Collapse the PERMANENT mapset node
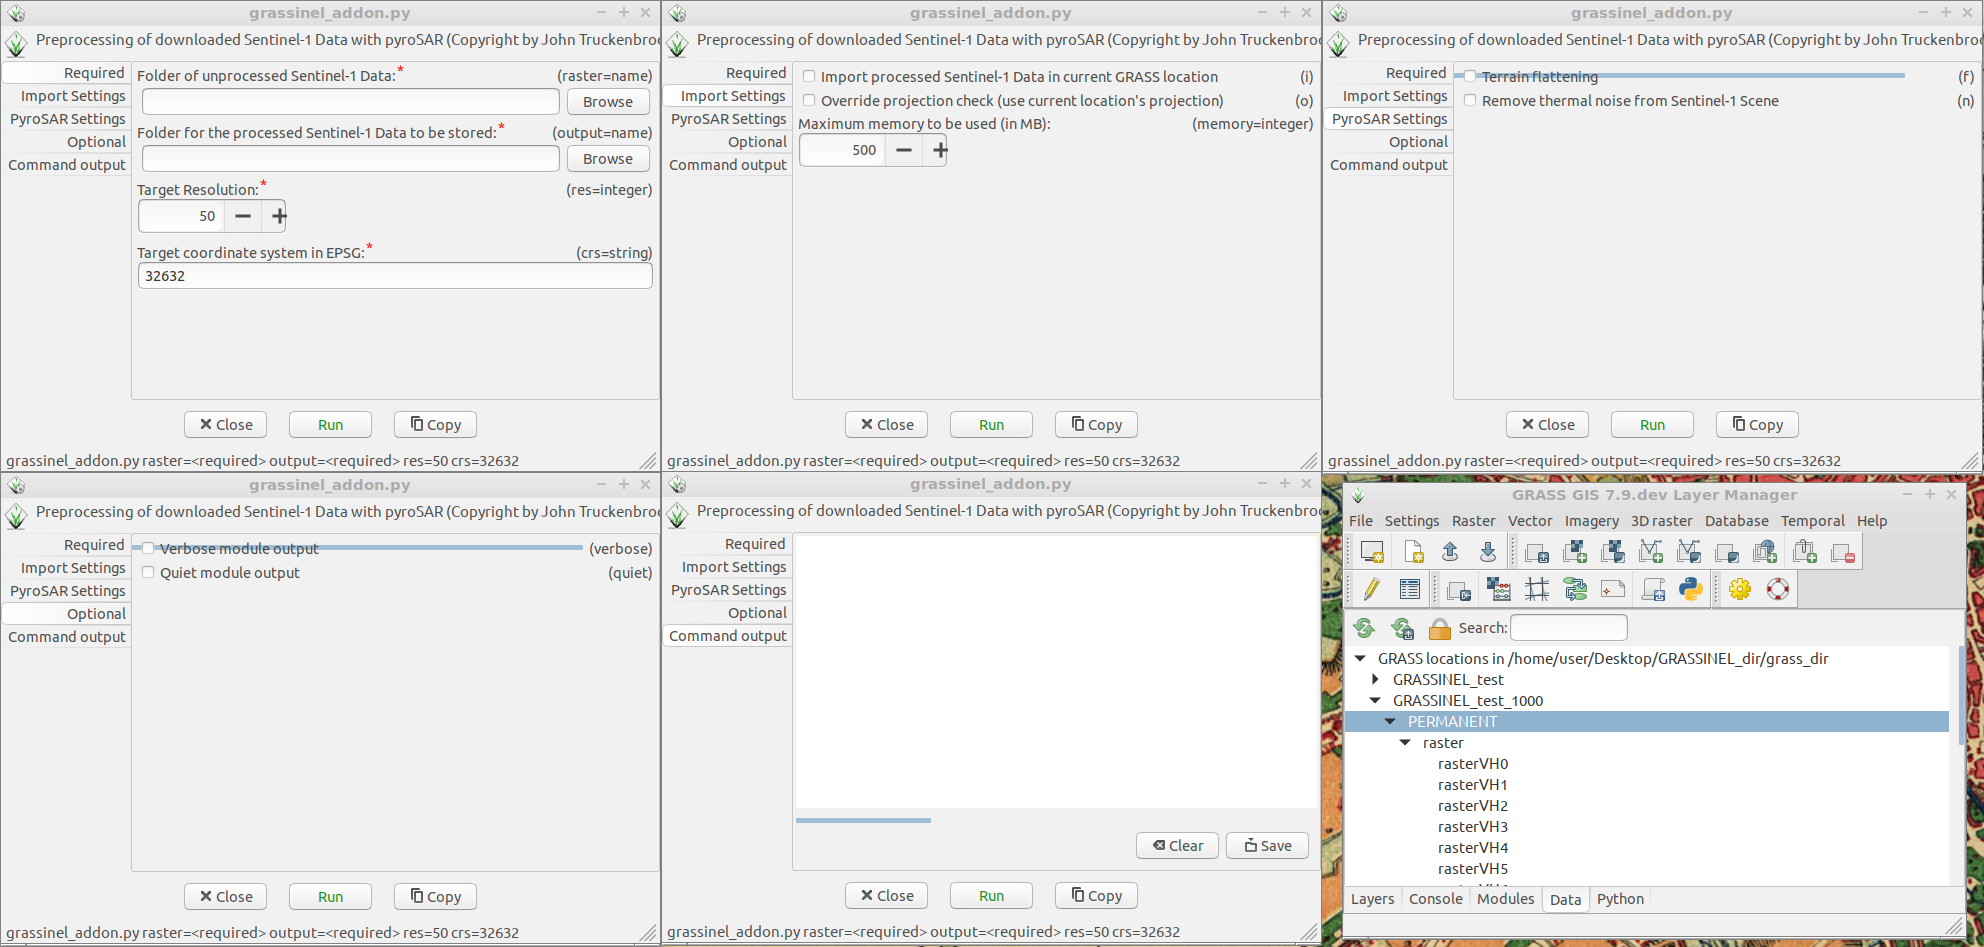Image resolution: width=1984 pixels, height=947 pixels. [x=1390, y=722]
